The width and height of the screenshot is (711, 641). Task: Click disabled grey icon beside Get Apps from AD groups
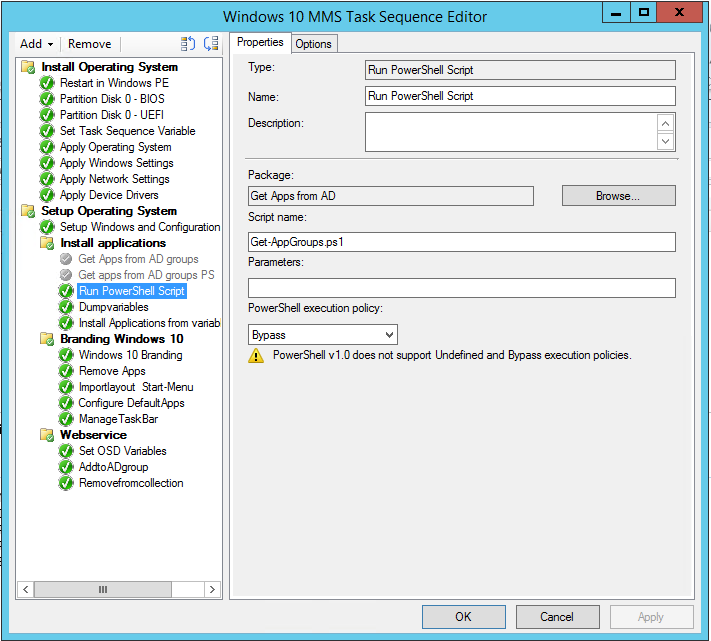(x=66, y=259)
